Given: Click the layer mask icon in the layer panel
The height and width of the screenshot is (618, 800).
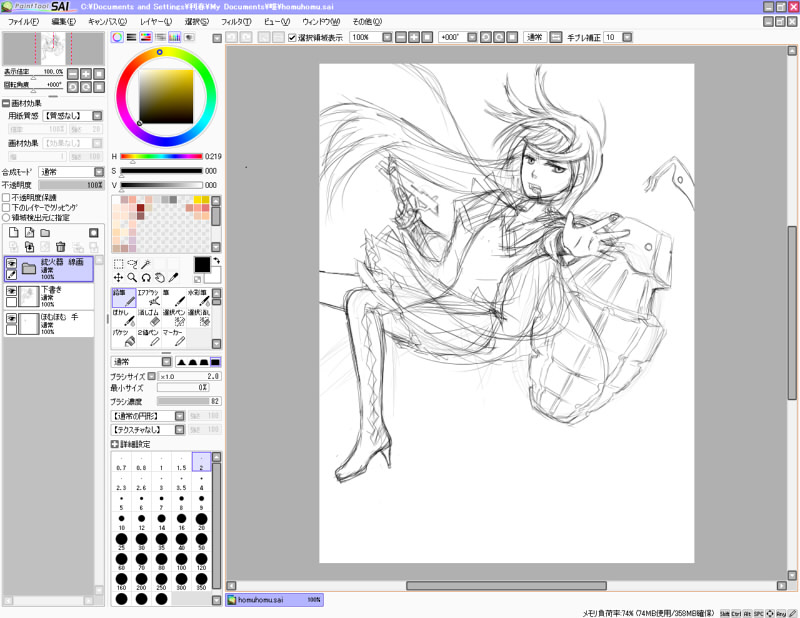Looking at the screenshot, I should pyautogui.click(x=94, y=233).
